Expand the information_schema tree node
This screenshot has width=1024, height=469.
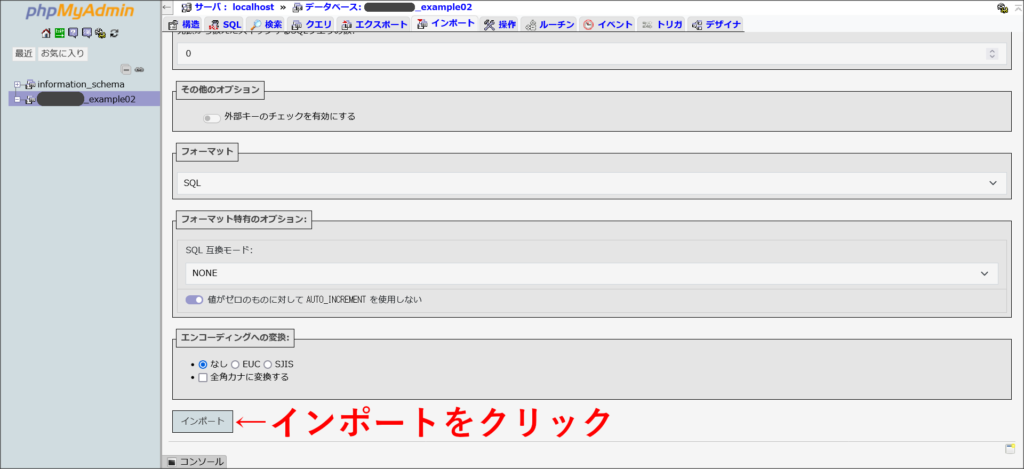[x=17, y=84]
